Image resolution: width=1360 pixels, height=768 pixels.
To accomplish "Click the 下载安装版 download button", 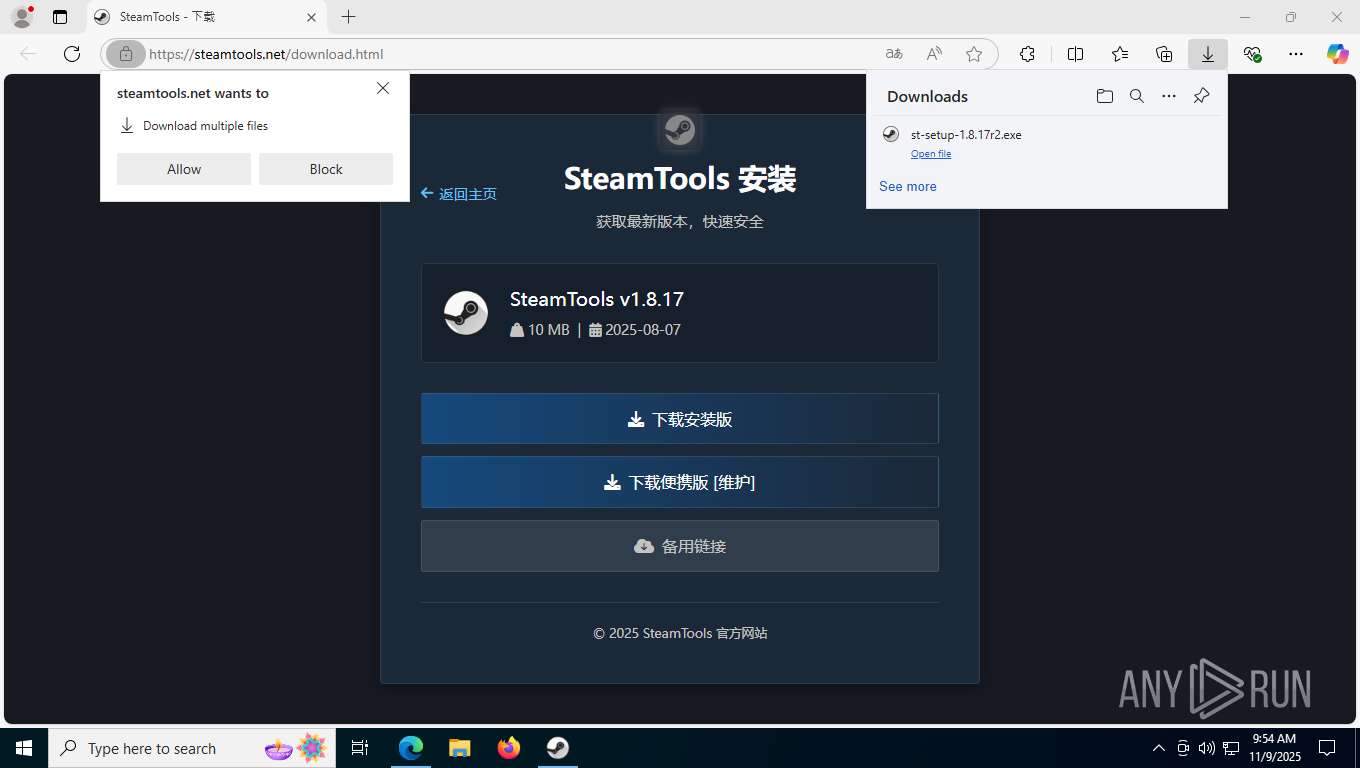I will tap(680, 419).
